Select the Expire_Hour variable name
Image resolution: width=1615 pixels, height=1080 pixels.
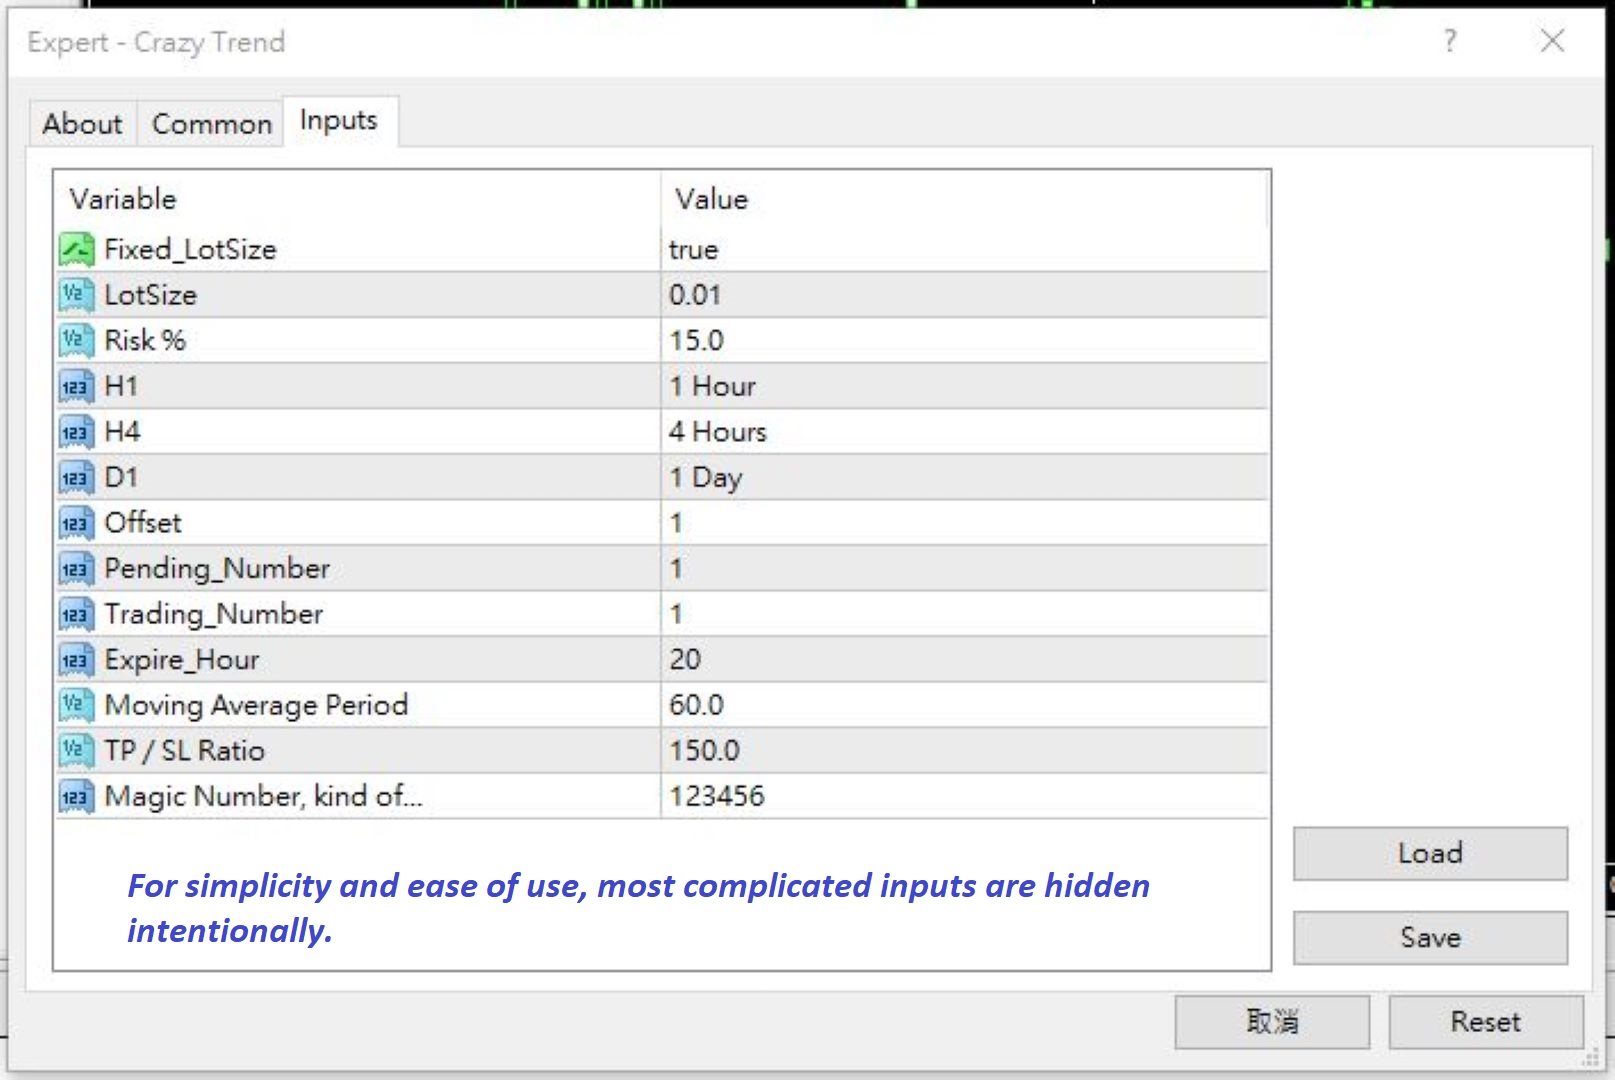[x=182, y=660]
